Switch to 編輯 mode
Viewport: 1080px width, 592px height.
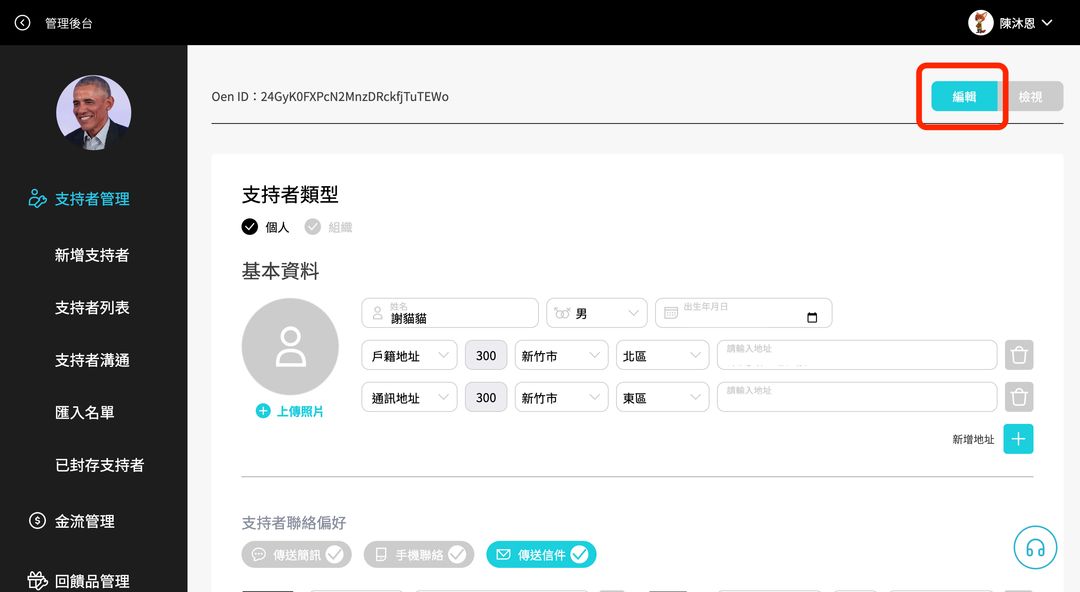point(964,96)
